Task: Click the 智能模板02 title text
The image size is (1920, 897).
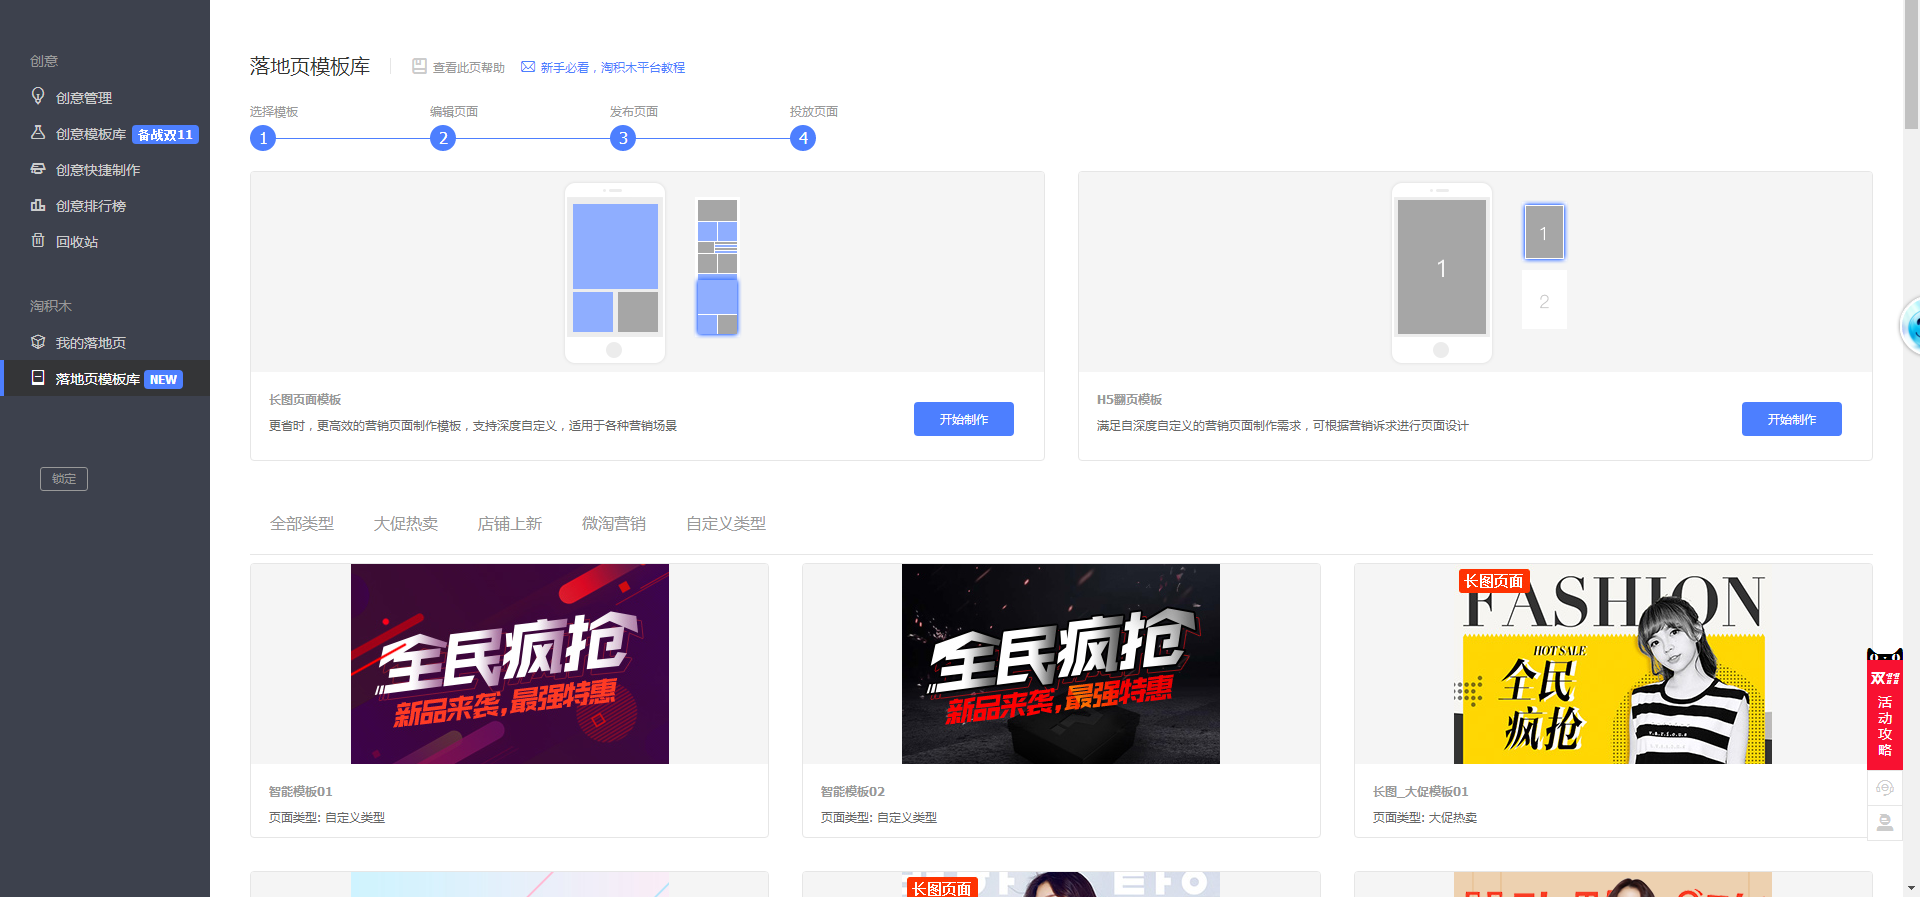Action: tap(853, 792)
